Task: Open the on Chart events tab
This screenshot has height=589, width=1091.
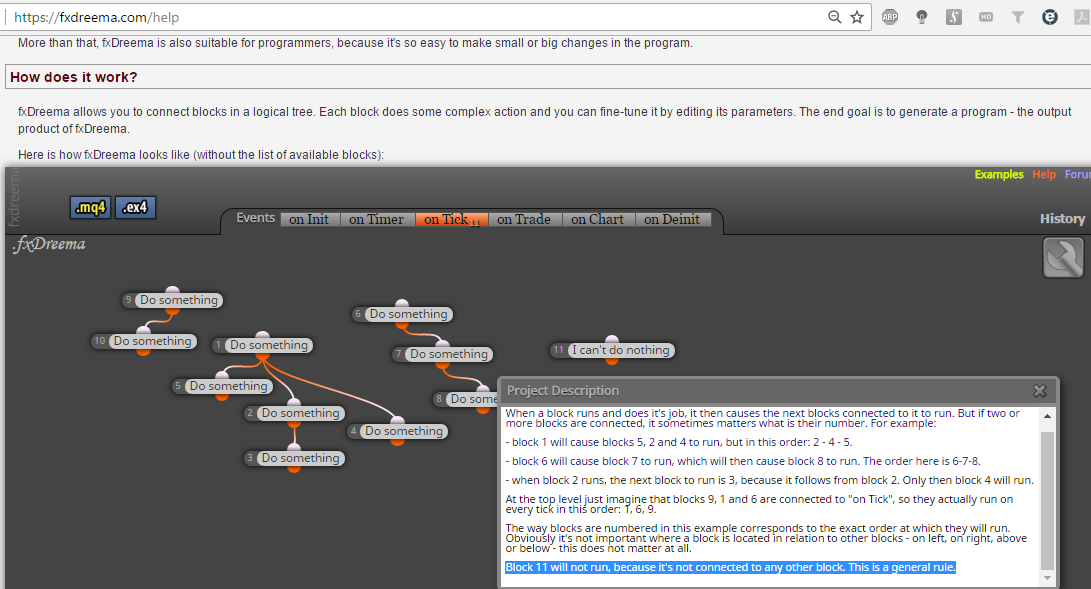Action: pos(598,220)
